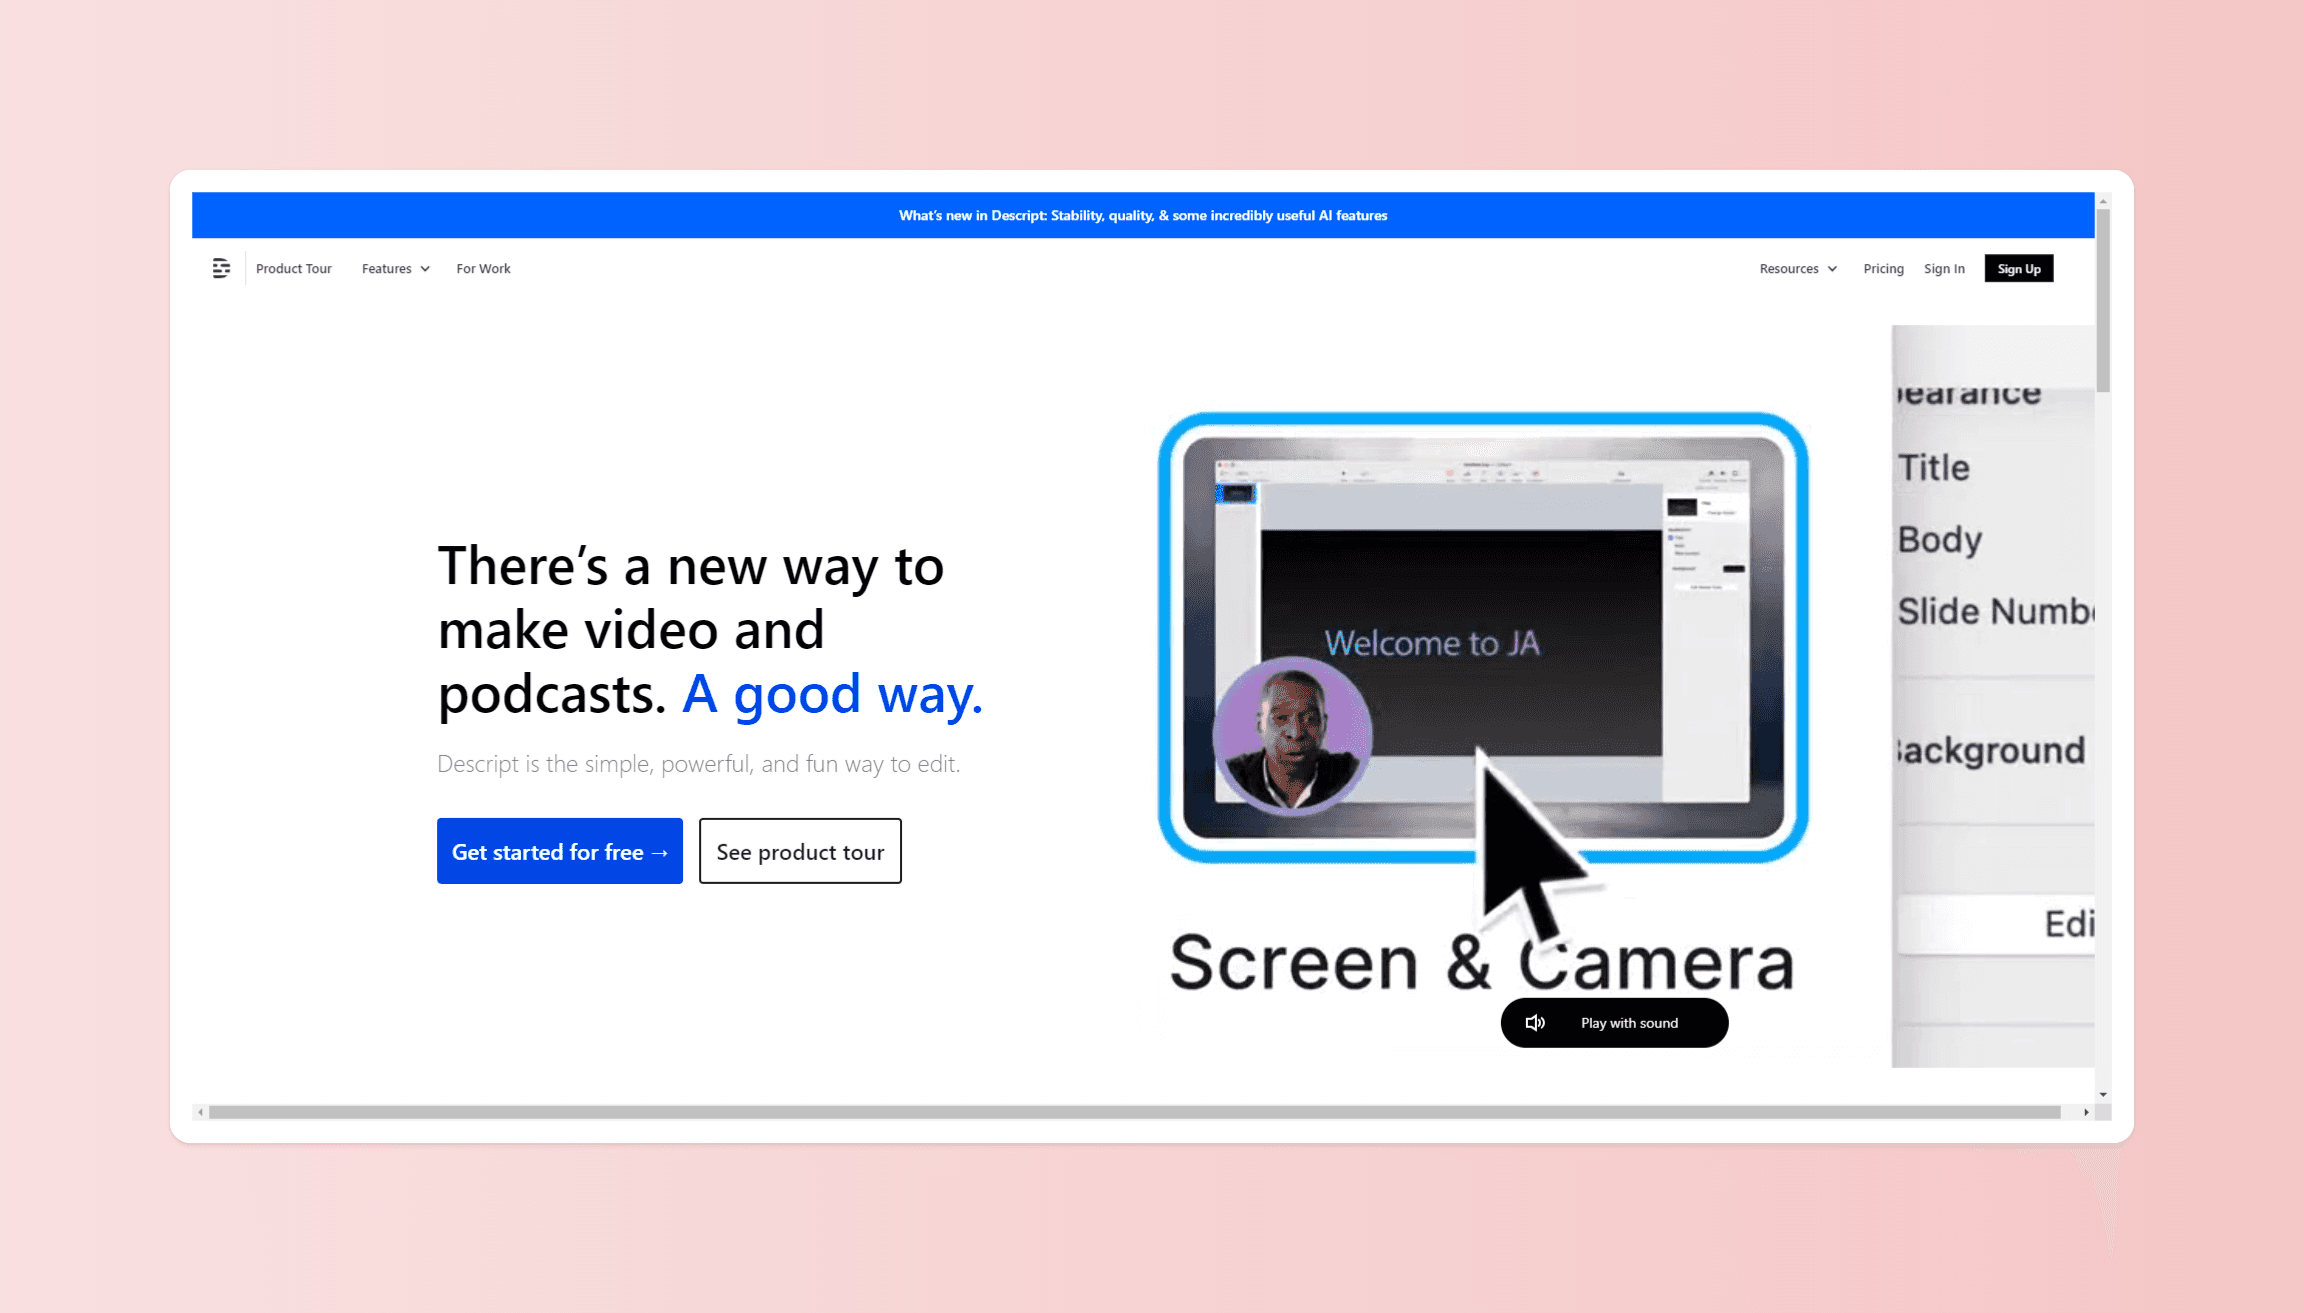Open the For Work page
The height and width of the screenshot is (1313, 2304).
[483, 268]
